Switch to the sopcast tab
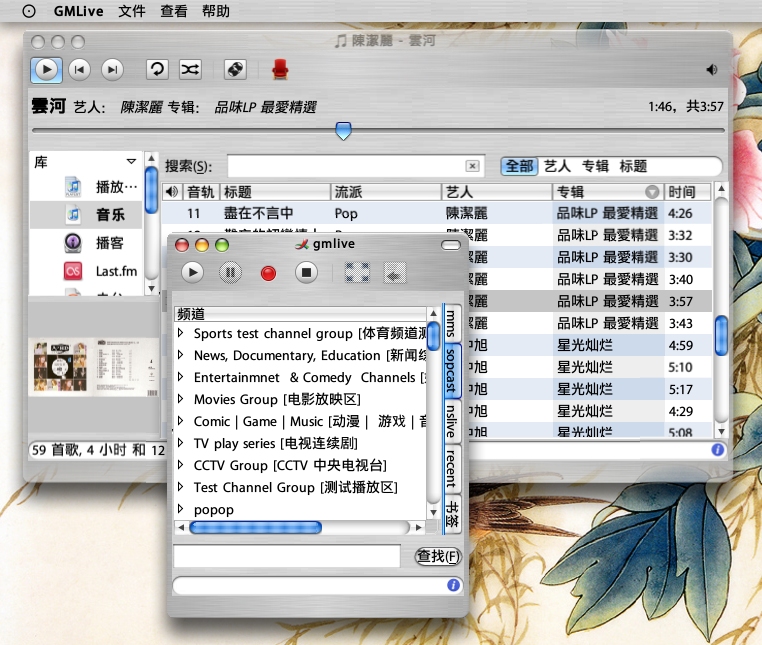This screenshot has width=762, height=645. (x=451, y=370)
